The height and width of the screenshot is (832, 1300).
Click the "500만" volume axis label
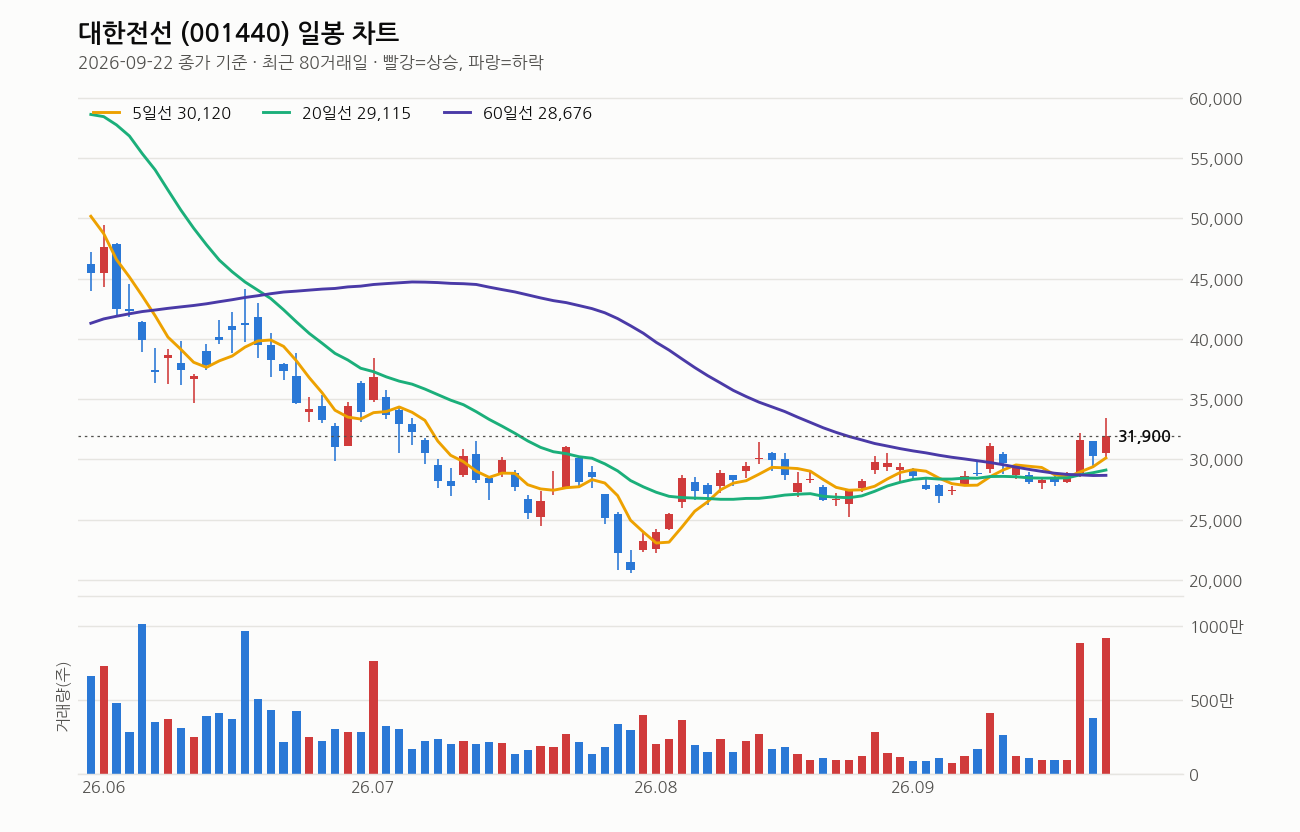coord(1211,701)
